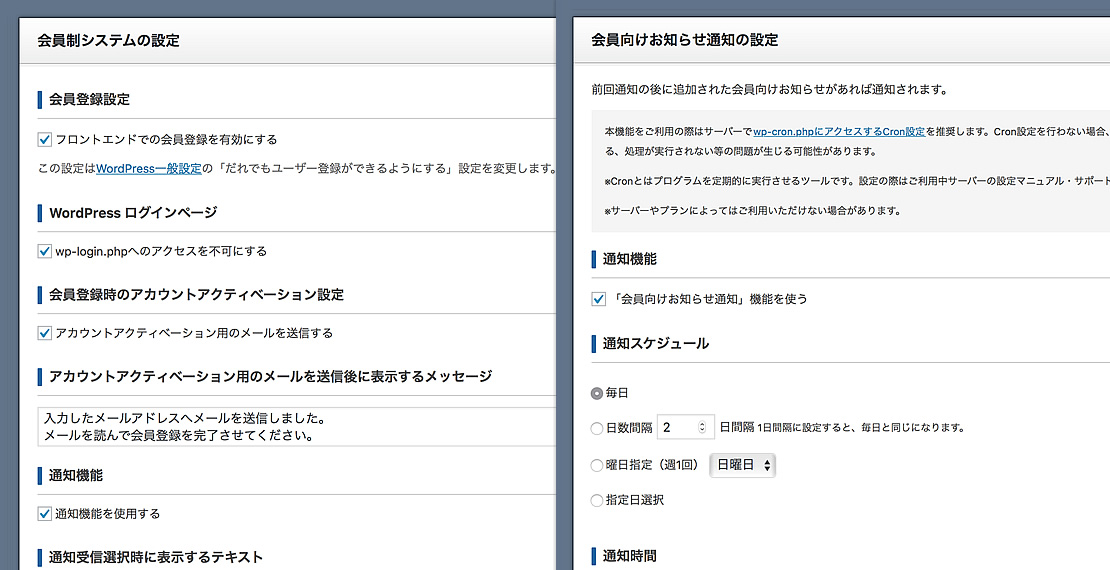Image resolution: width=1110 pixels, height=570 pixels.
Task: Uncheck フロントエンドでの会員登録を有効にする checkbox
Action: click(x=45, y=139)
